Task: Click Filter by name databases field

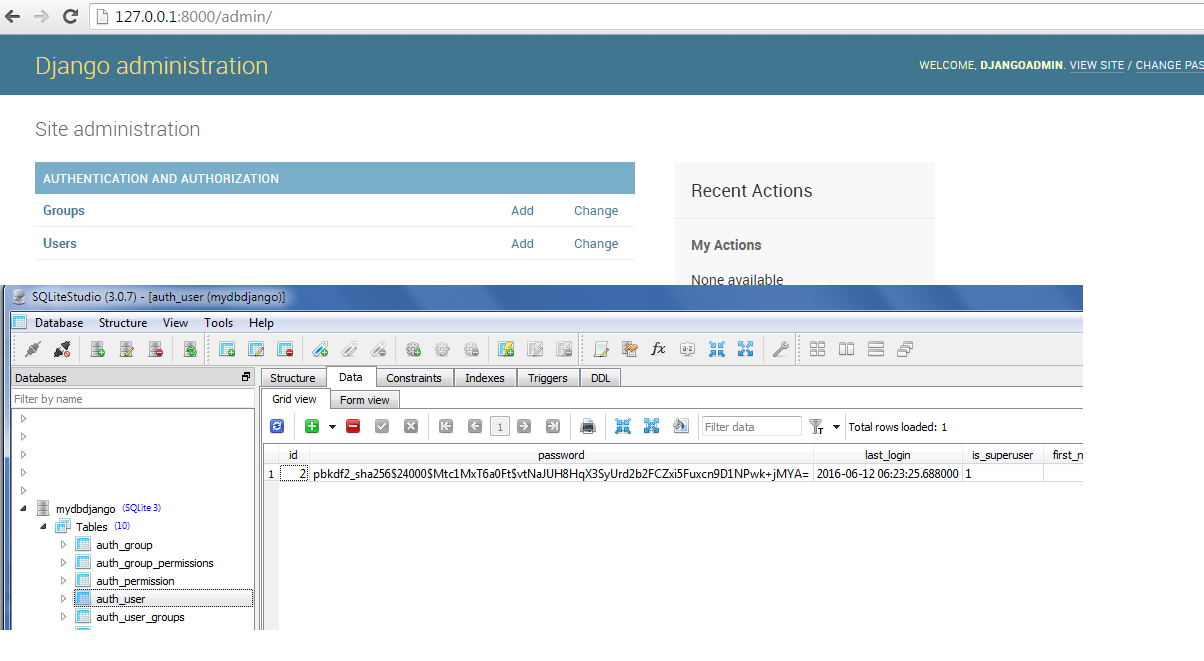Action: pyautogui.click(x=133, y=399)
